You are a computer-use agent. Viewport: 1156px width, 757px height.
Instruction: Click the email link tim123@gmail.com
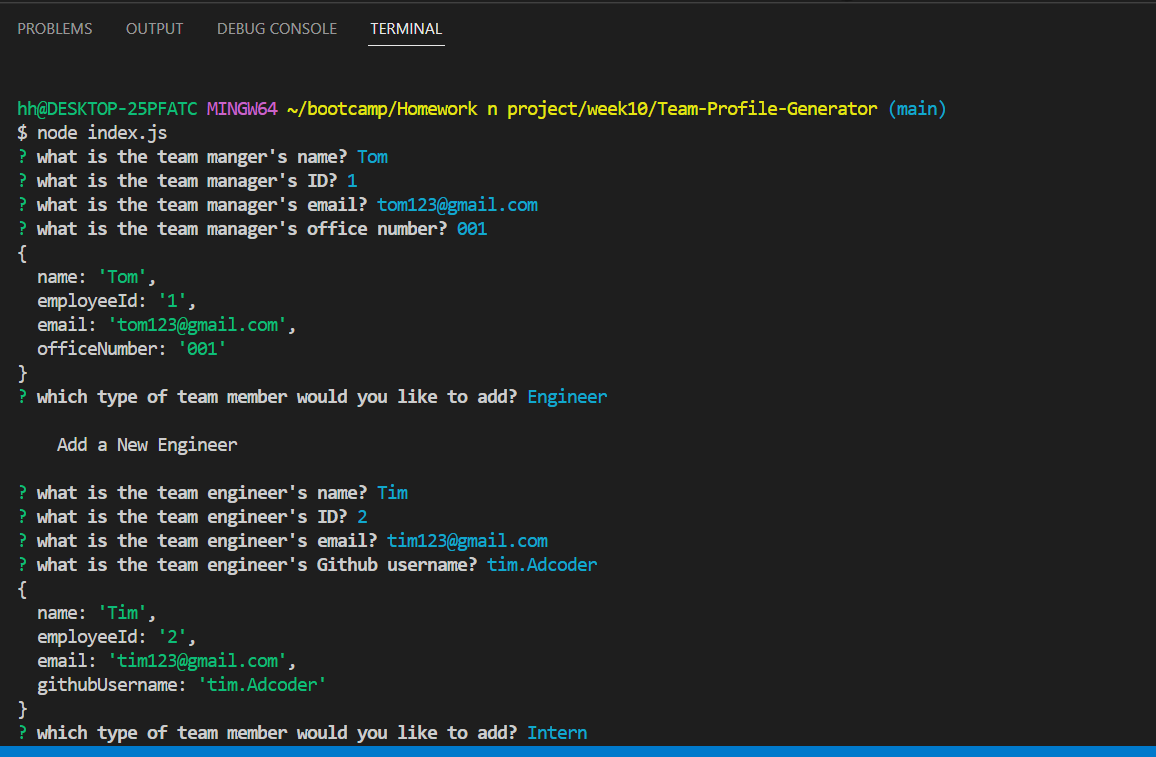tap(467, 540)
